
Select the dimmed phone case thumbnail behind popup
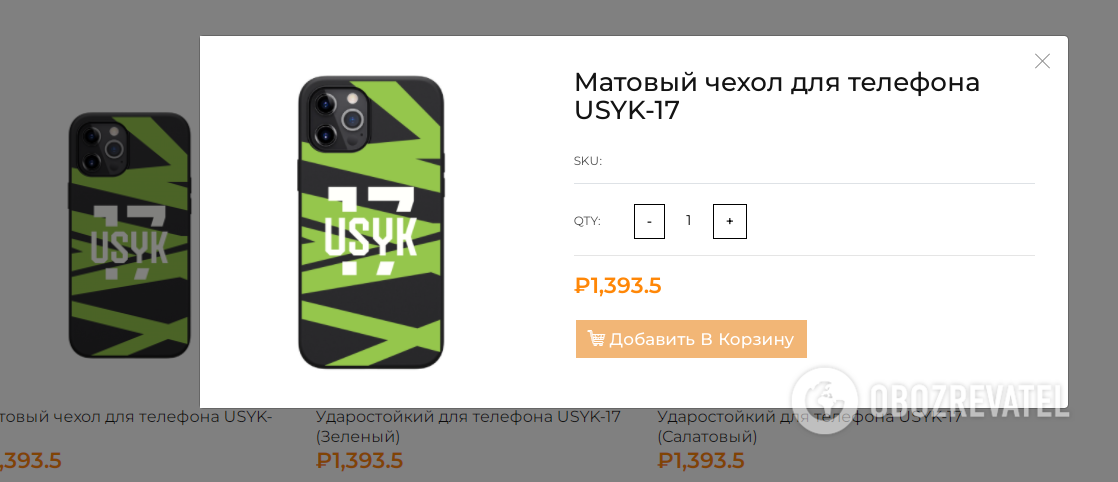pos(129,235)
